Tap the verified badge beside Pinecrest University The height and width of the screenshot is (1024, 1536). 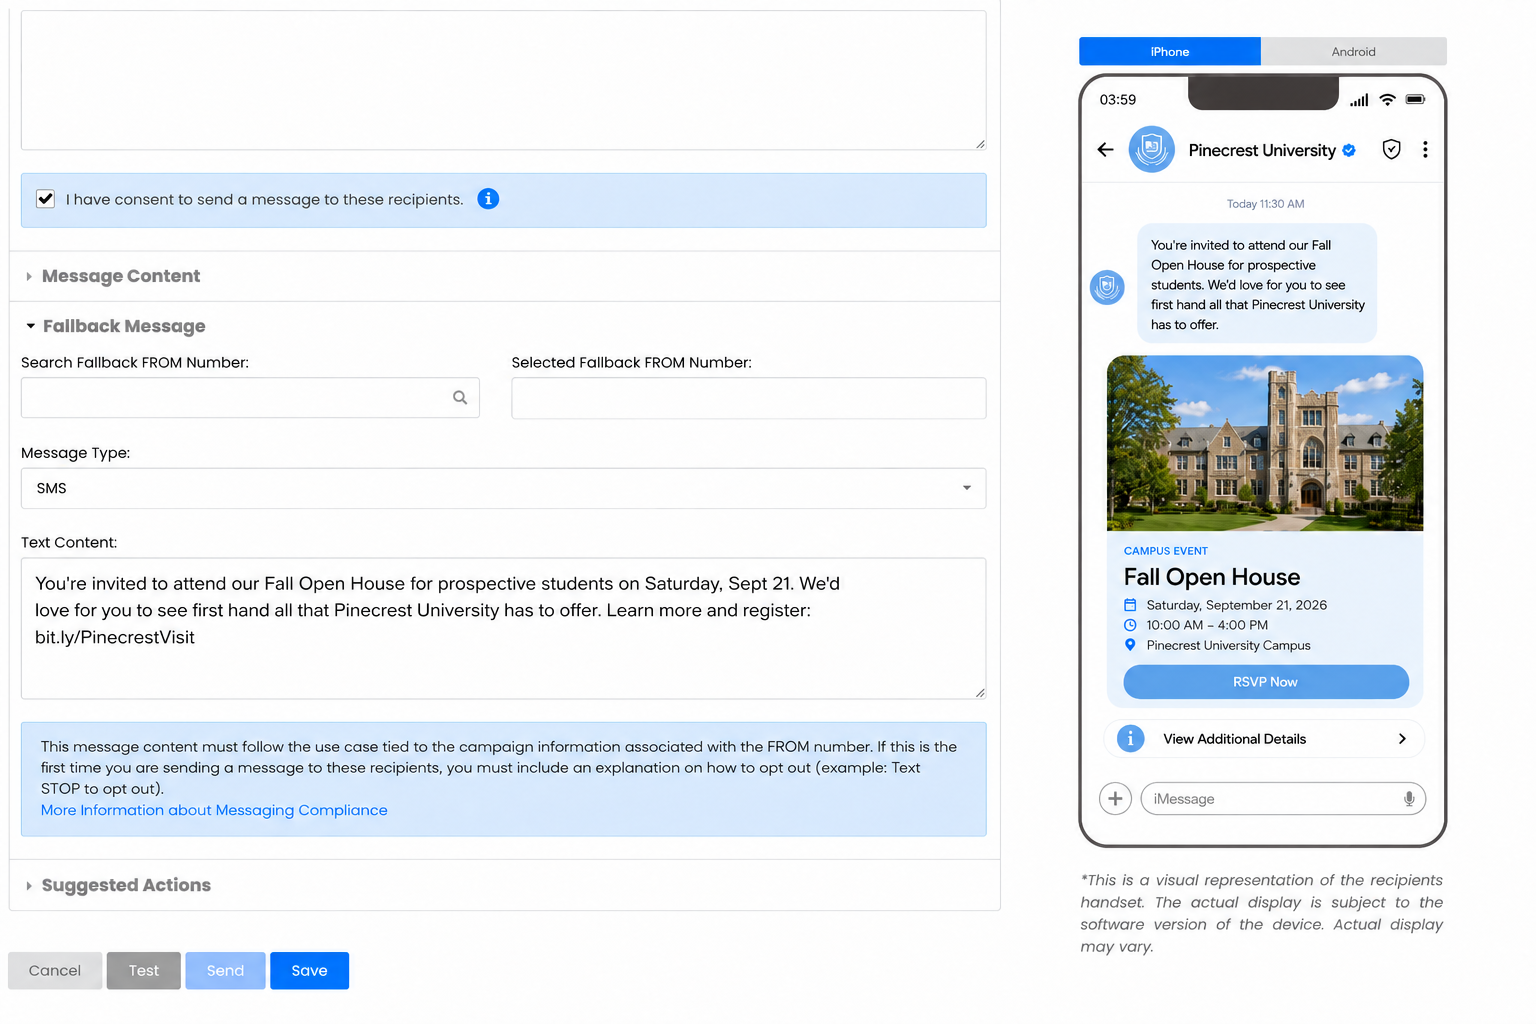[x=1349, y=150]
